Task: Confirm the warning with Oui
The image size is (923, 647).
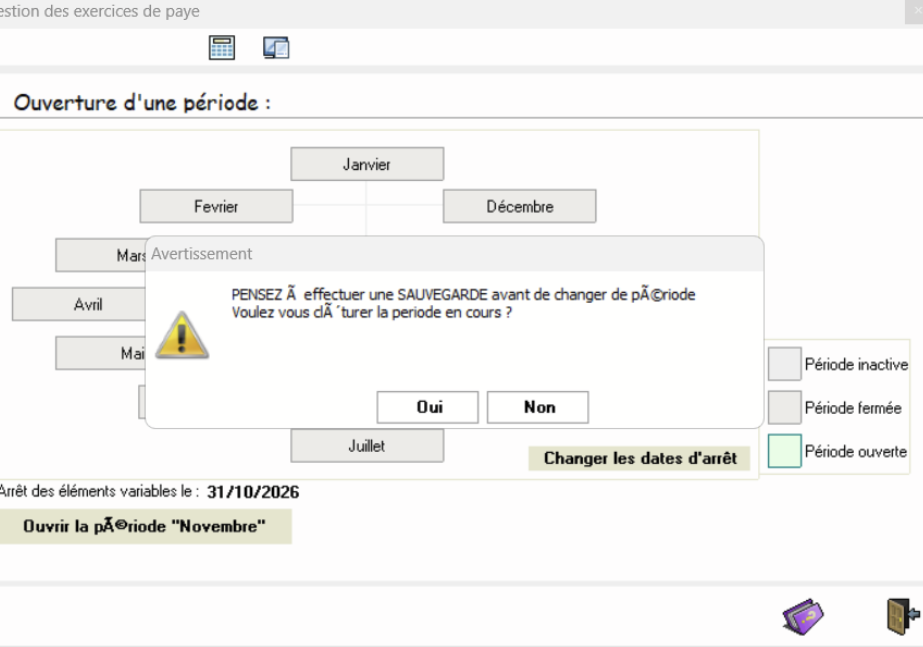Action: (x=428, y=407)
